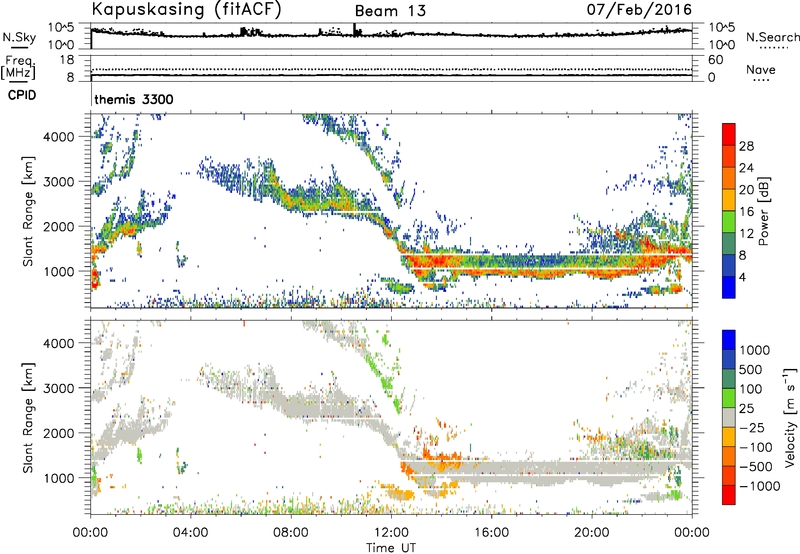Click the gray segment of Velocity color bar

[729, 418]
